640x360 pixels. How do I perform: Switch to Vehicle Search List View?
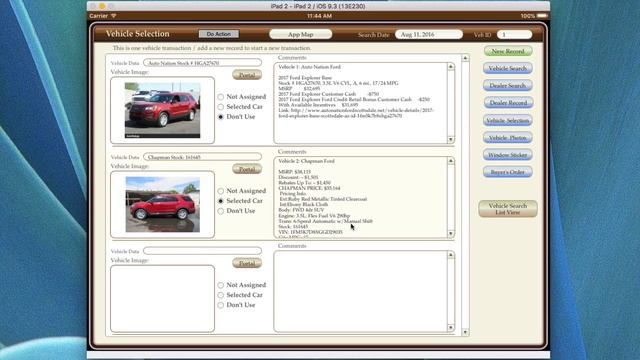(x=508, y=209)
